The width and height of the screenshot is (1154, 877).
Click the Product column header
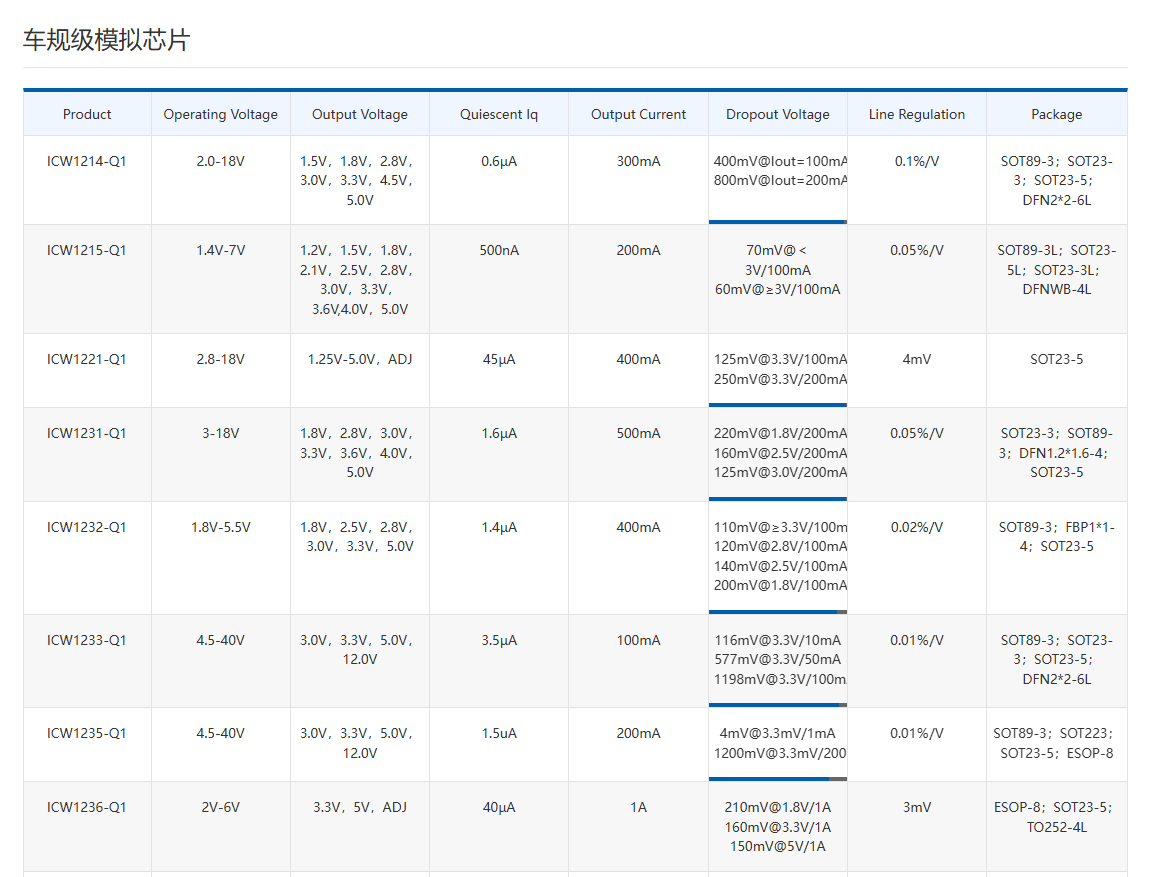click(87, 114)
